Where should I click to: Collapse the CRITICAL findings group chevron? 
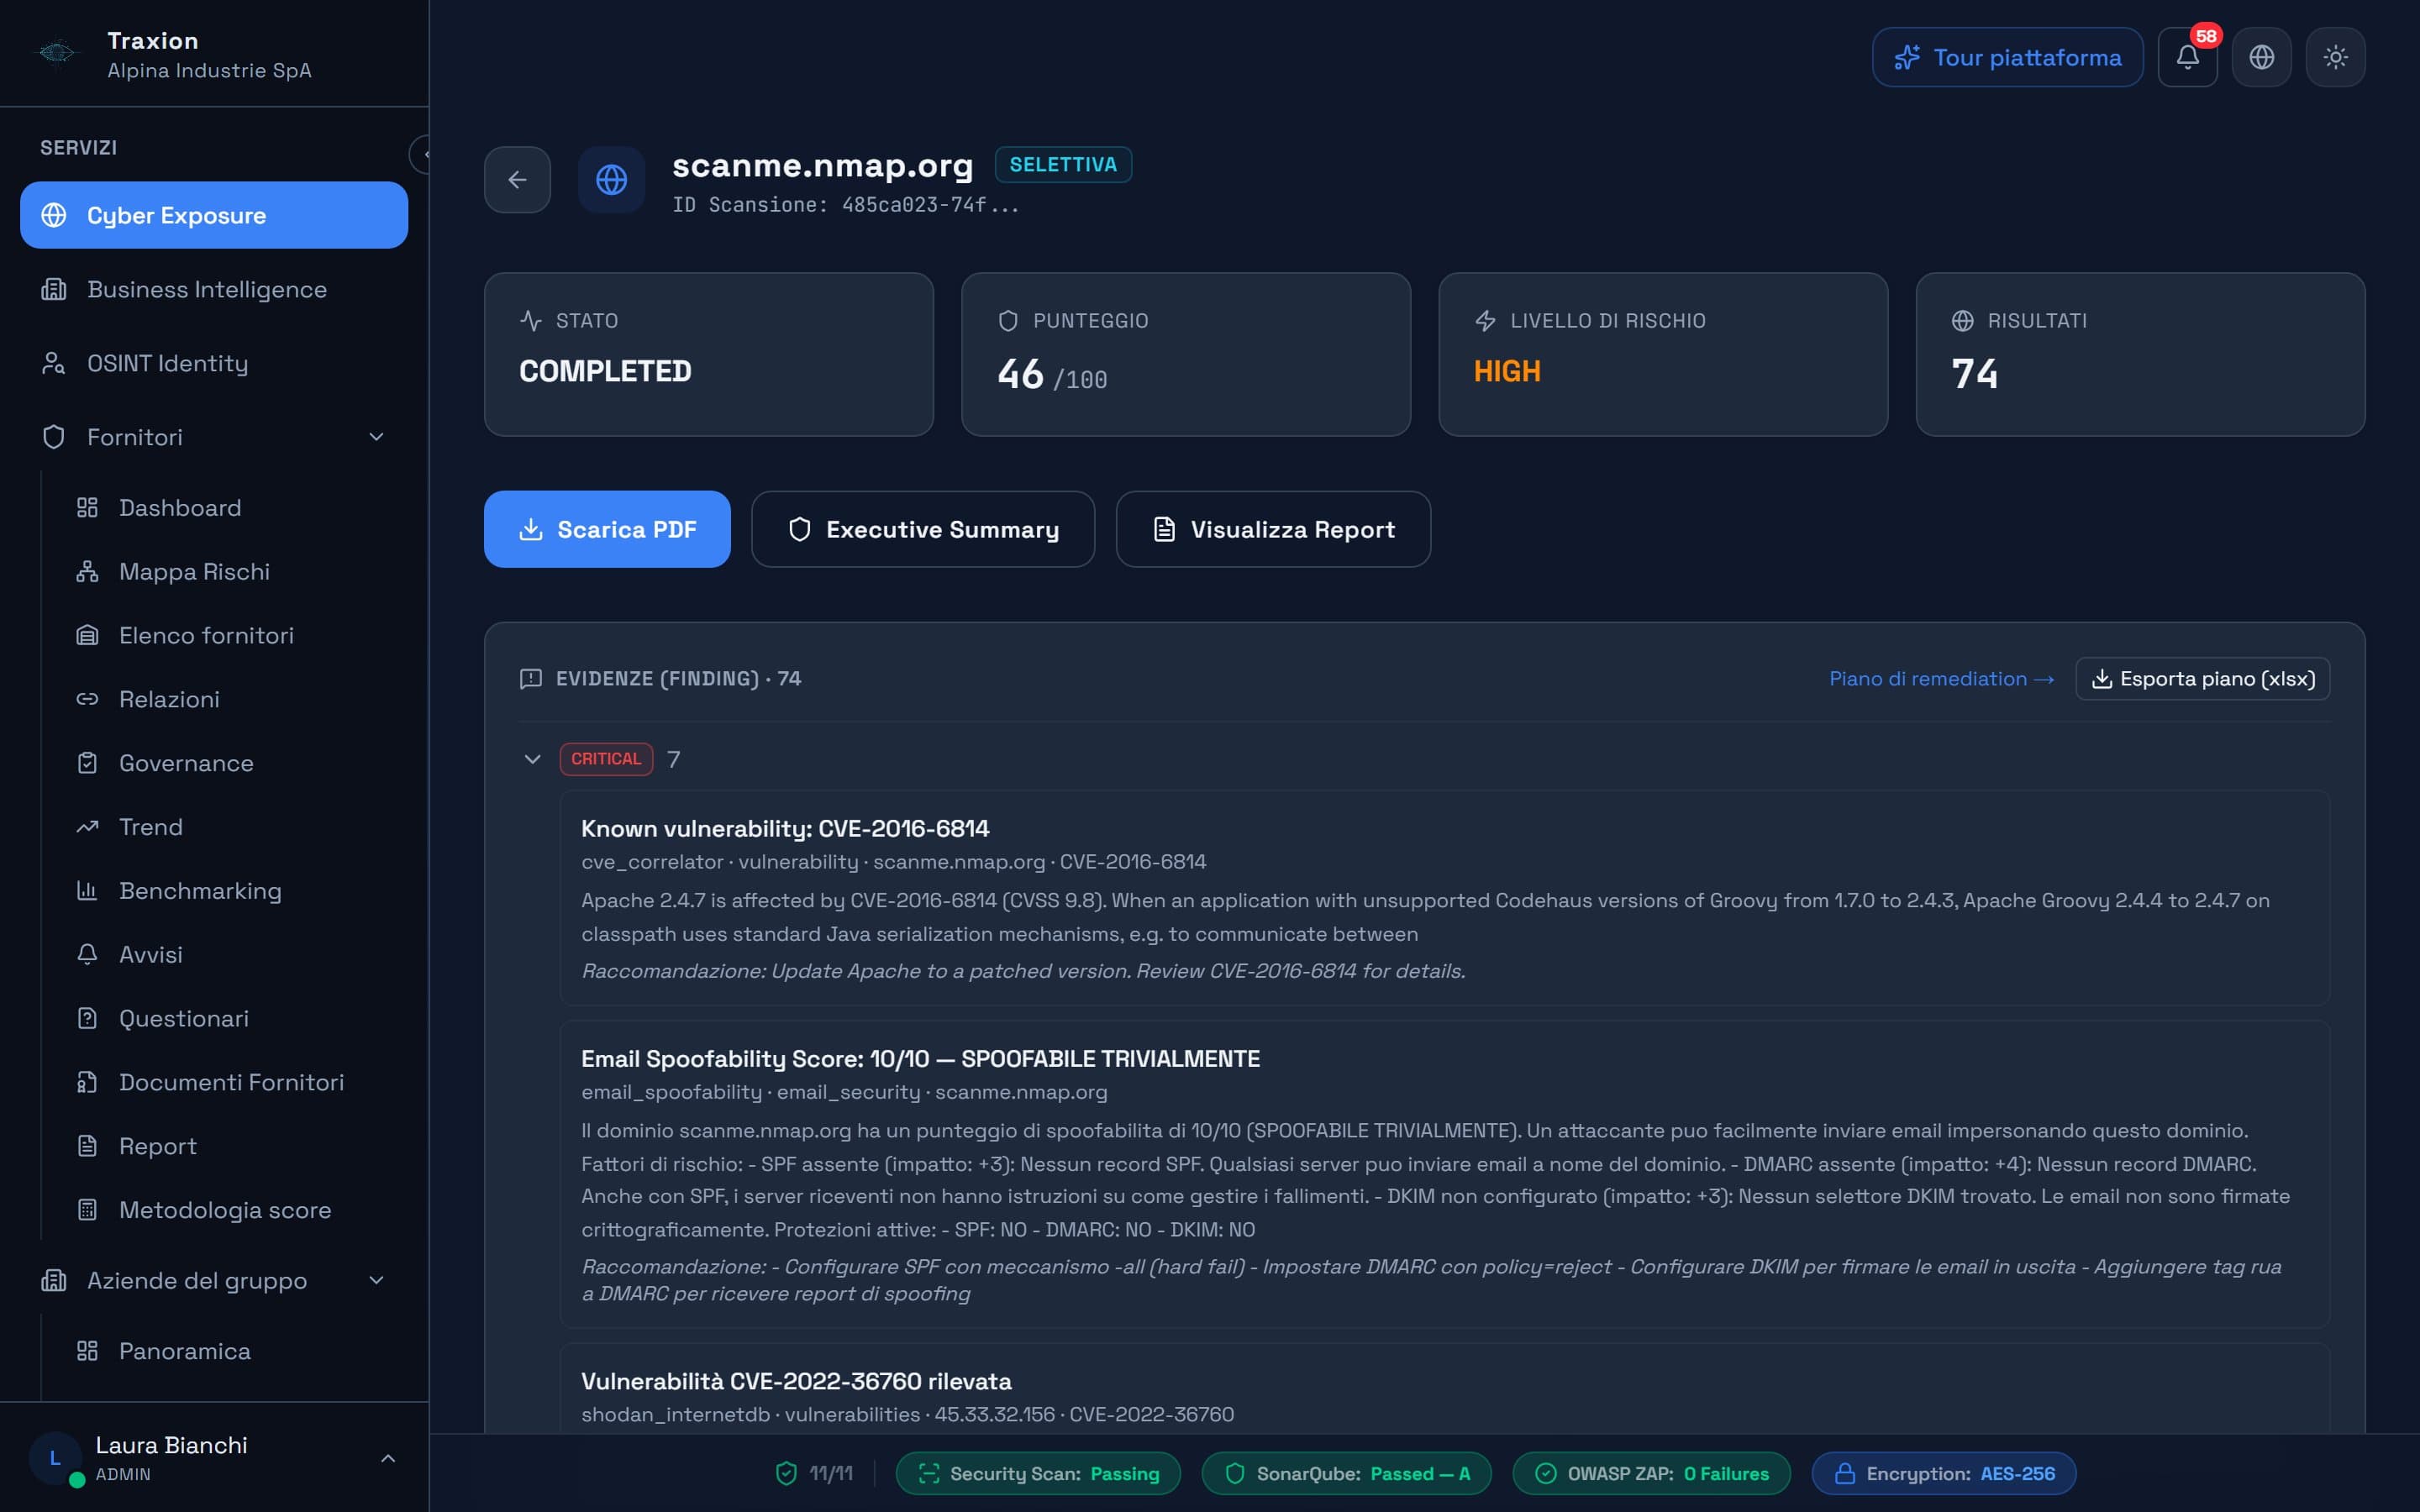point(532,759)
